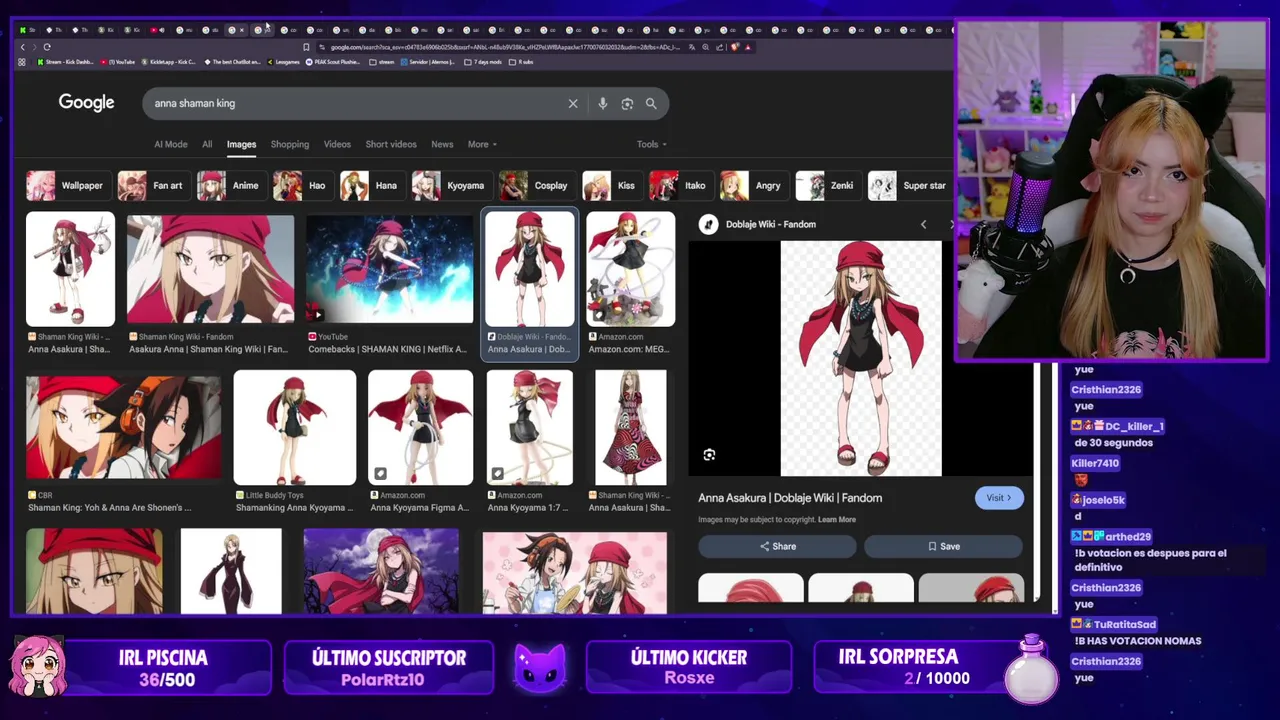
Task: Switch to the AI Mode tab
Action: 171,144
